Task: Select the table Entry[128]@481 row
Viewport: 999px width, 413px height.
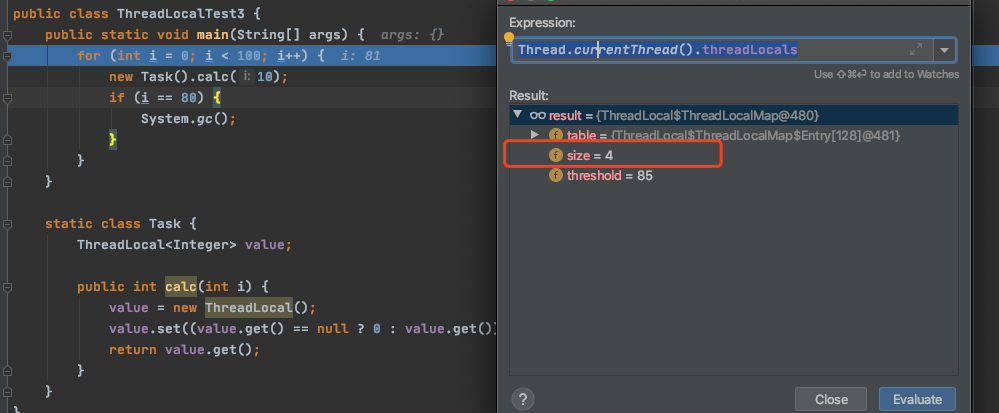Action: click(733, 135)
